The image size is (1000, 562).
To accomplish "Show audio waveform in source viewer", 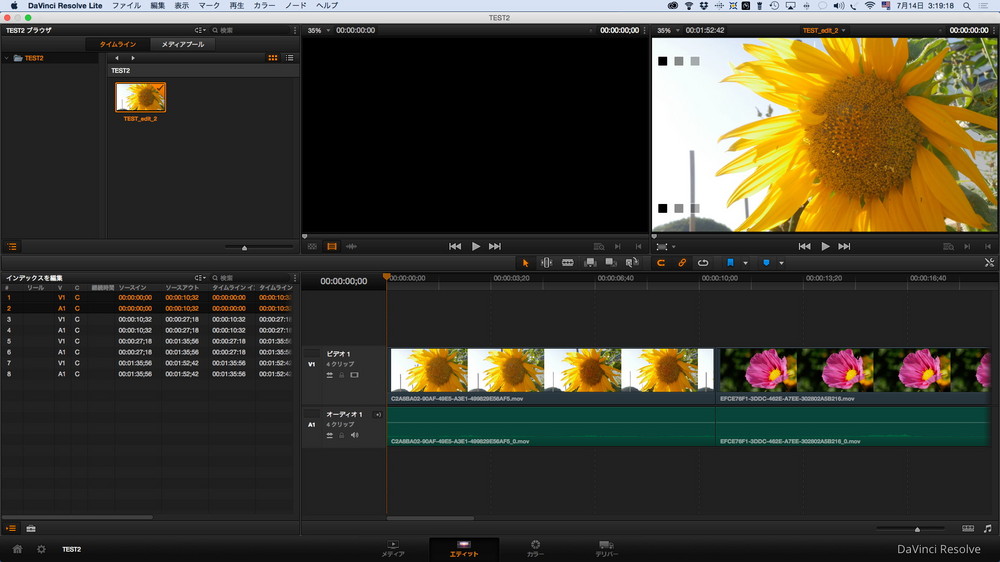I will point(351,246).
